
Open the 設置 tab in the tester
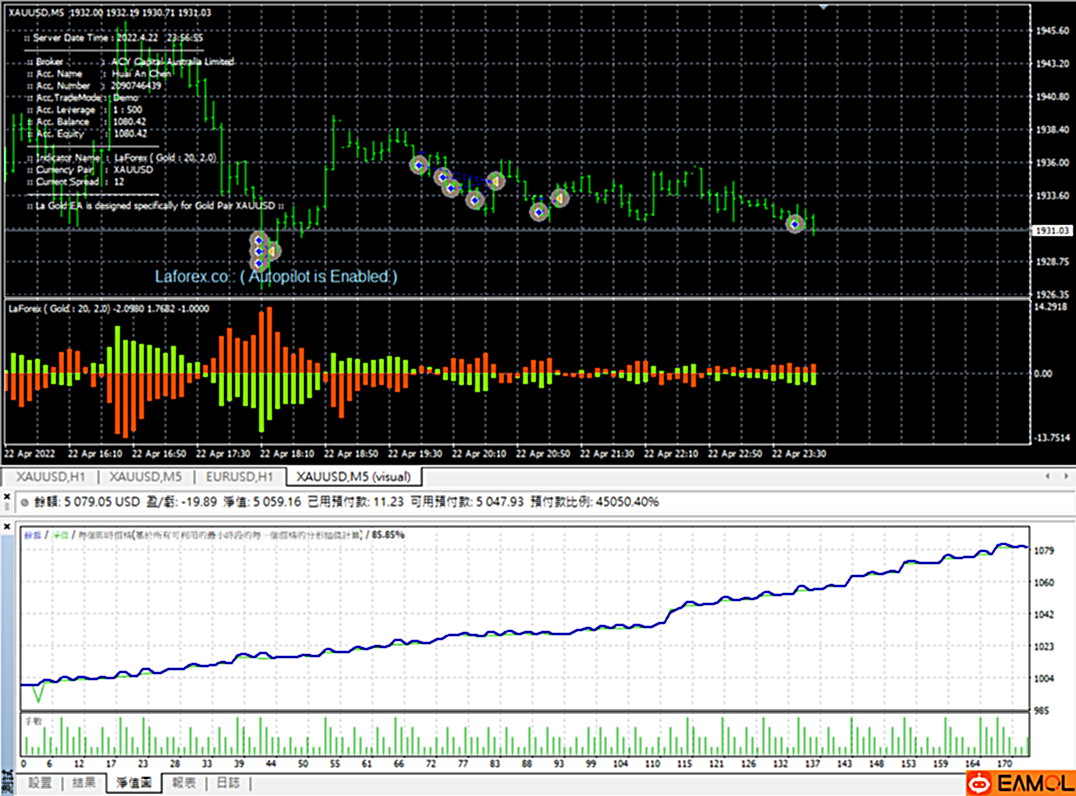click(x=40, y=782)
